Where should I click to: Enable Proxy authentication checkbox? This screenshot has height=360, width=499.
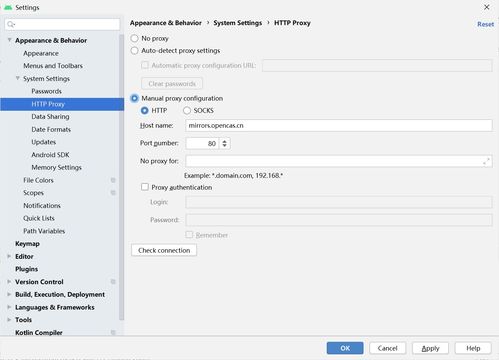[x=145, y=187]
